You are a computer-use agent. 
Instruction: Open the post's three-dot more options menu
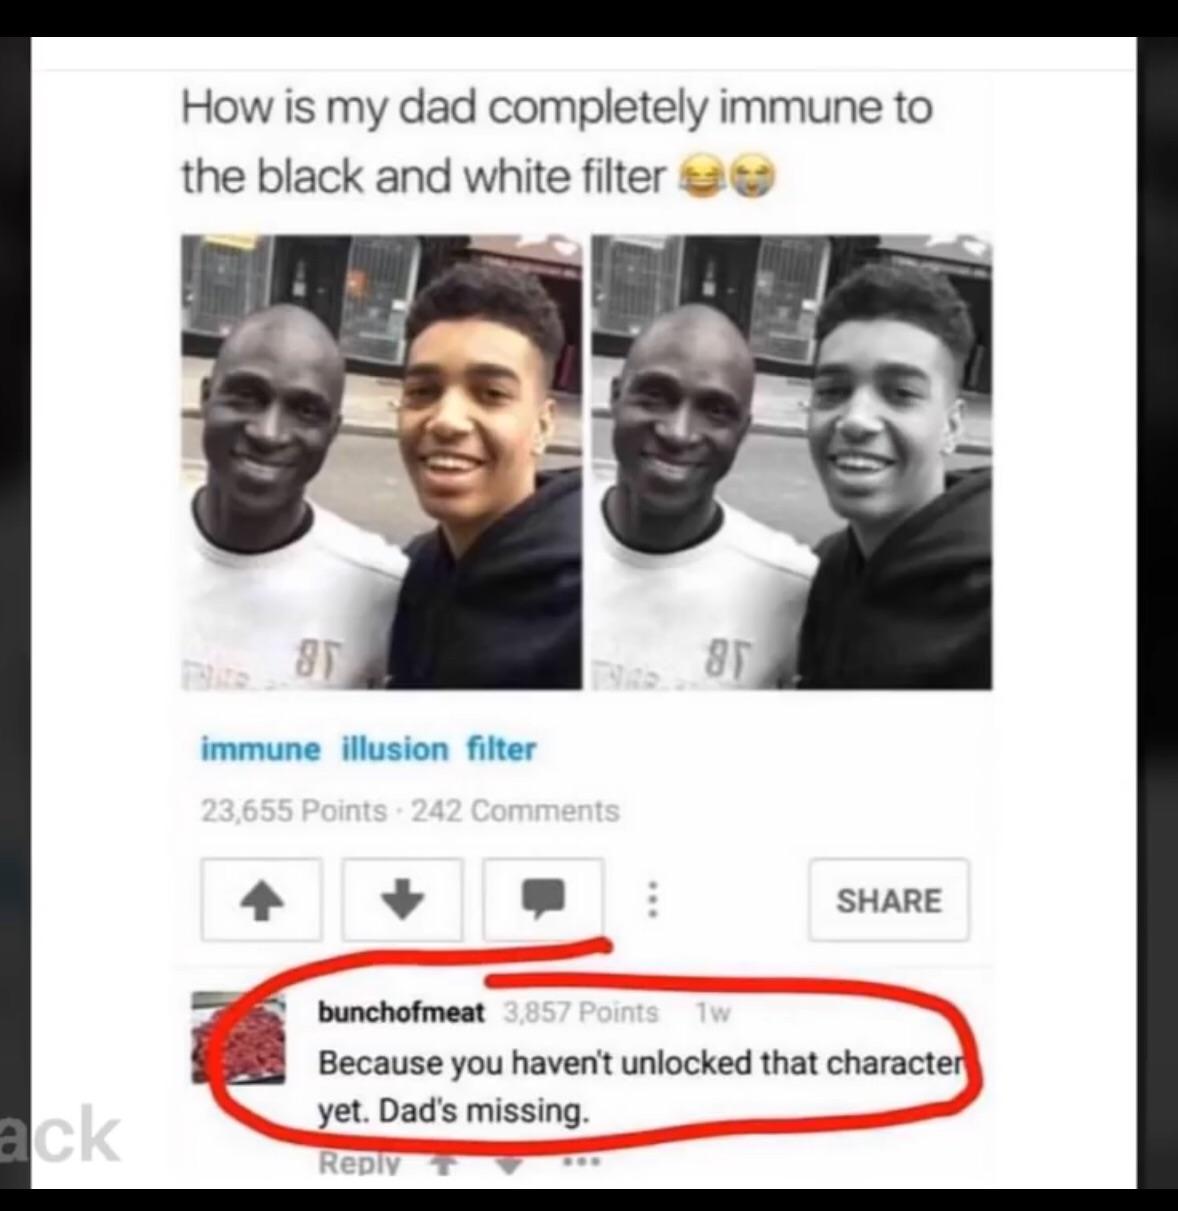pyautogui.click(x=651, y=900)
